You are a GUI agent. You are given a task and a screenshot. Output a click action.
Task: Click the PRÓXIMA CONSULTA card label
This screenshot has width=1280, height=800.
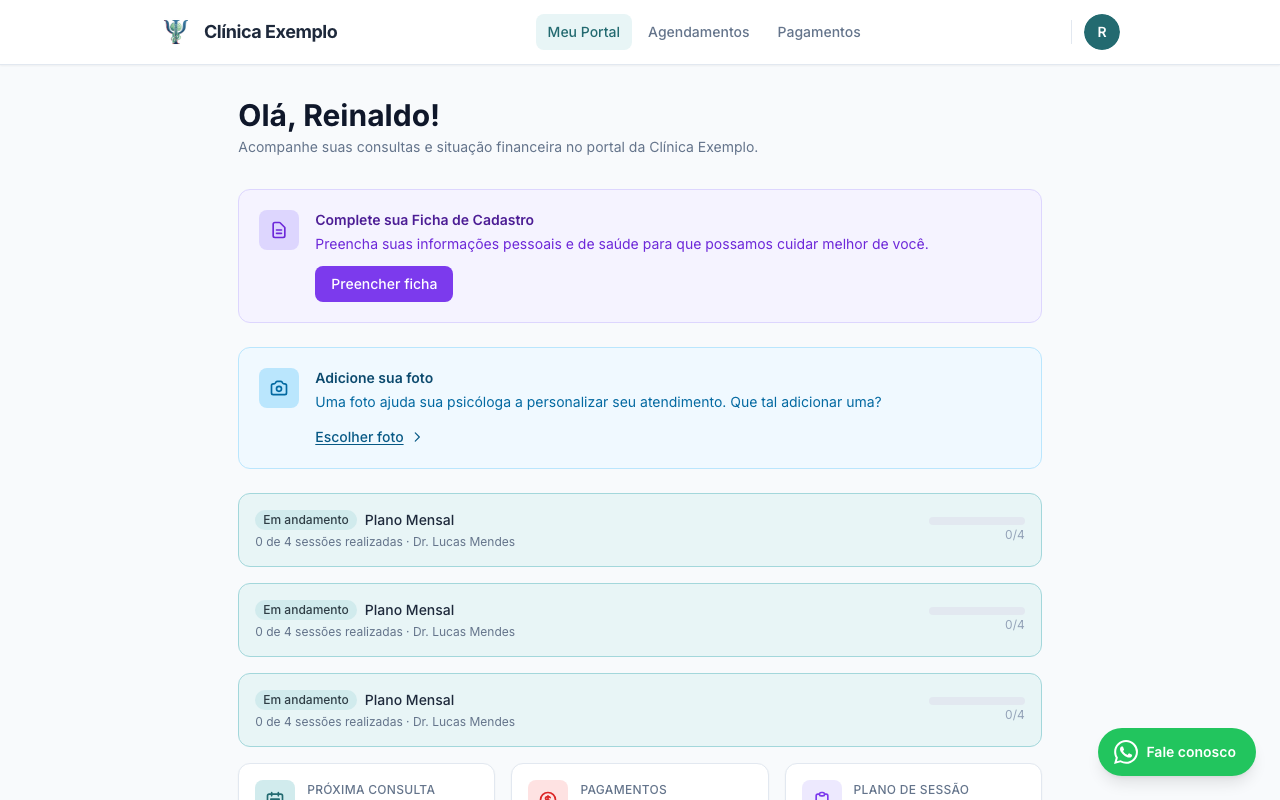pos(371,790)
